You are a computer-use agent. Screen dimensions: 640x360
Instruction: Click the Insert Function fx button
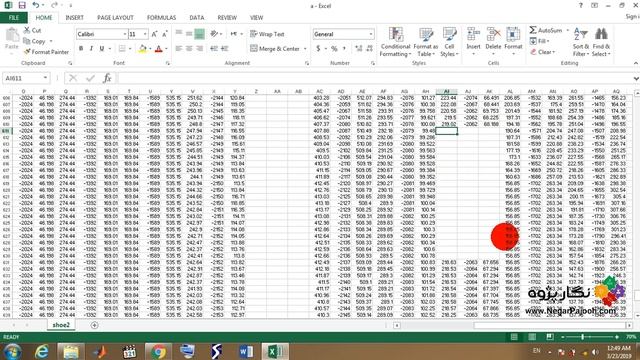[107, 78]
